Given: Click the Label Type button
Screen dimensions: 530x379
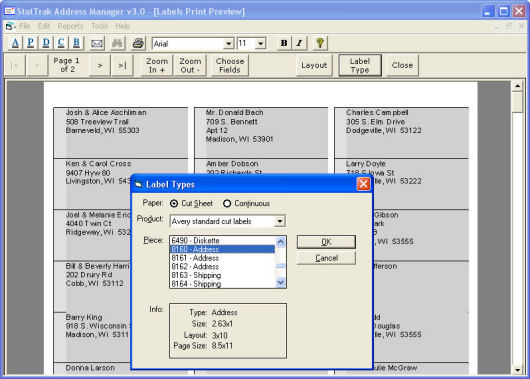Looking at the screenshot, I should (360, 65).
